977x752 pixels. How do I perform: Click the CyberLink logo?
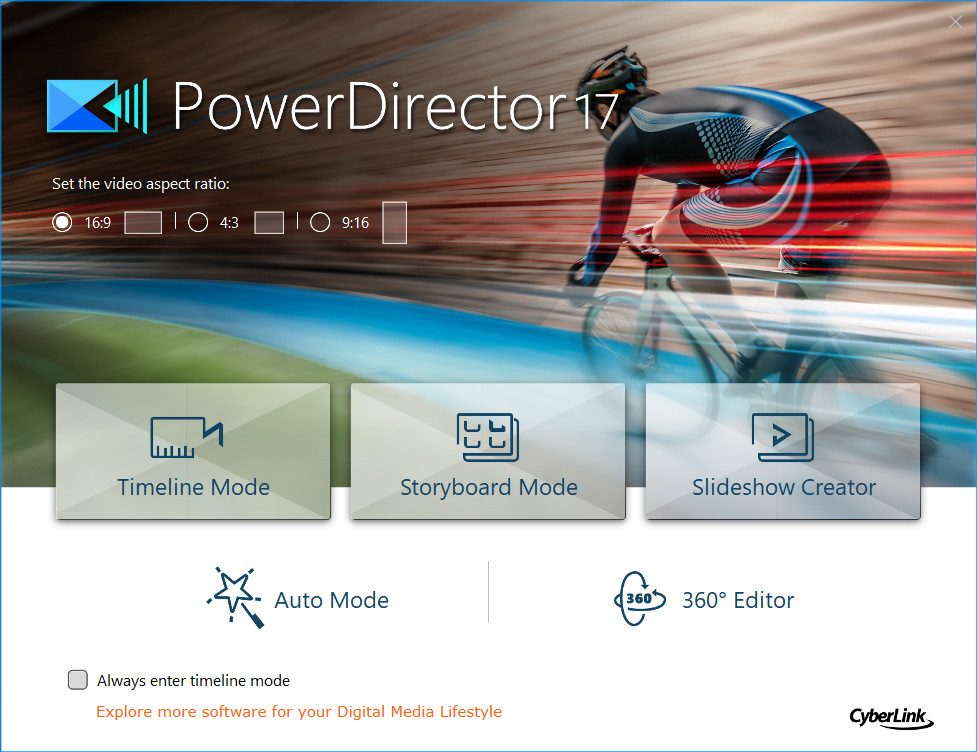[891, 718]
